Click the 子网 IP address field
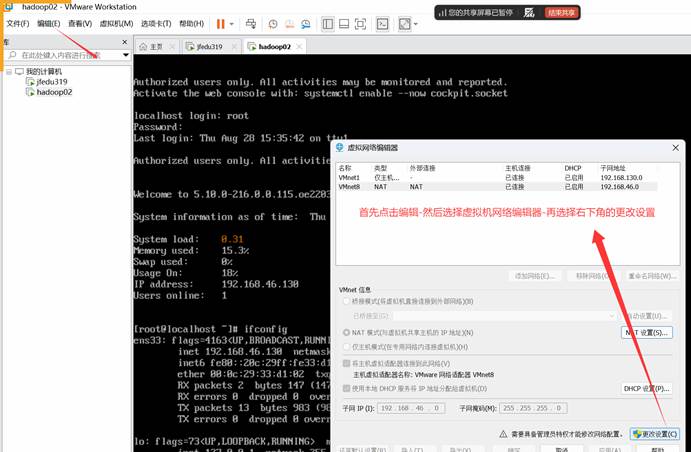The width and height of the screenshot is (691, 452). [x=411, y=408]
